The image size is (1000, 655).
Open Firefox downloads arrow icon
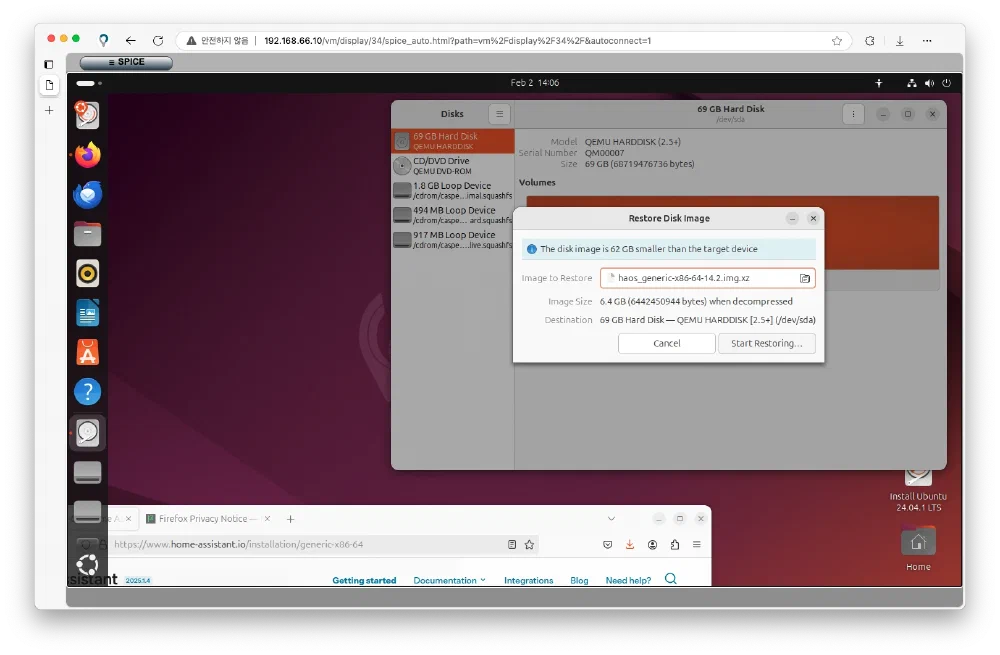630,545
